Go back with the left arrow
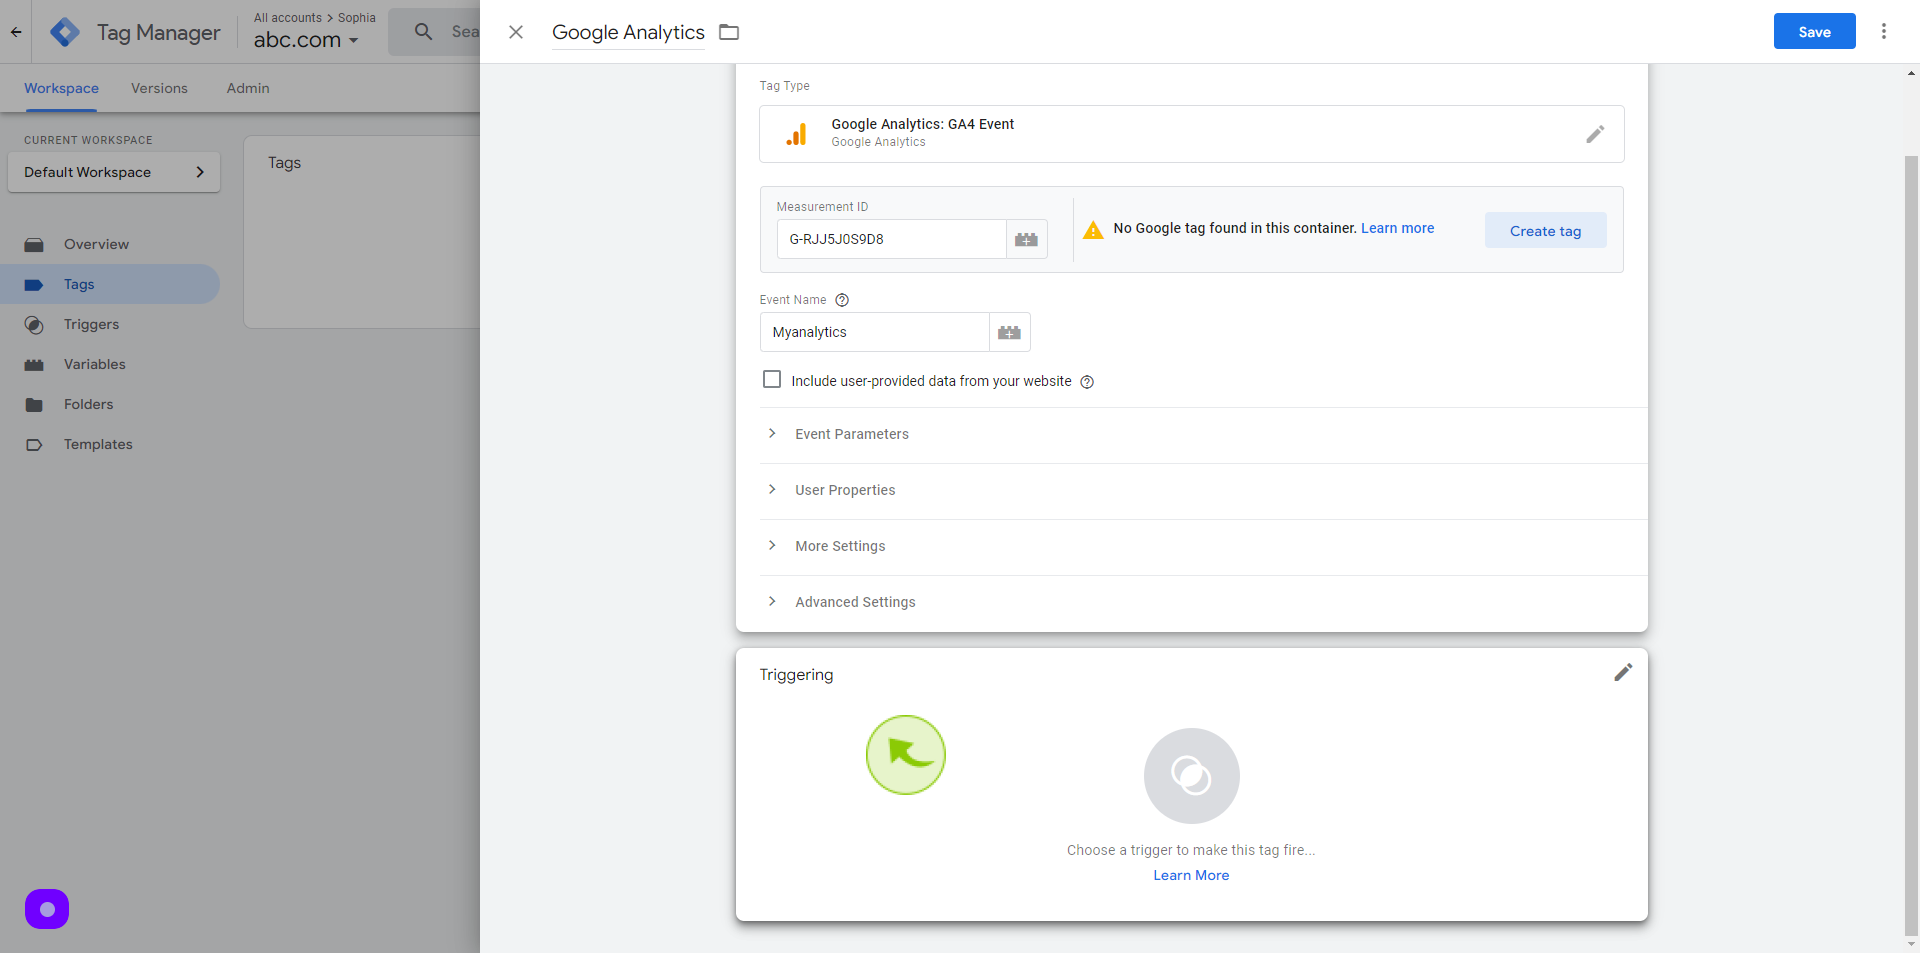 point(16,32)
